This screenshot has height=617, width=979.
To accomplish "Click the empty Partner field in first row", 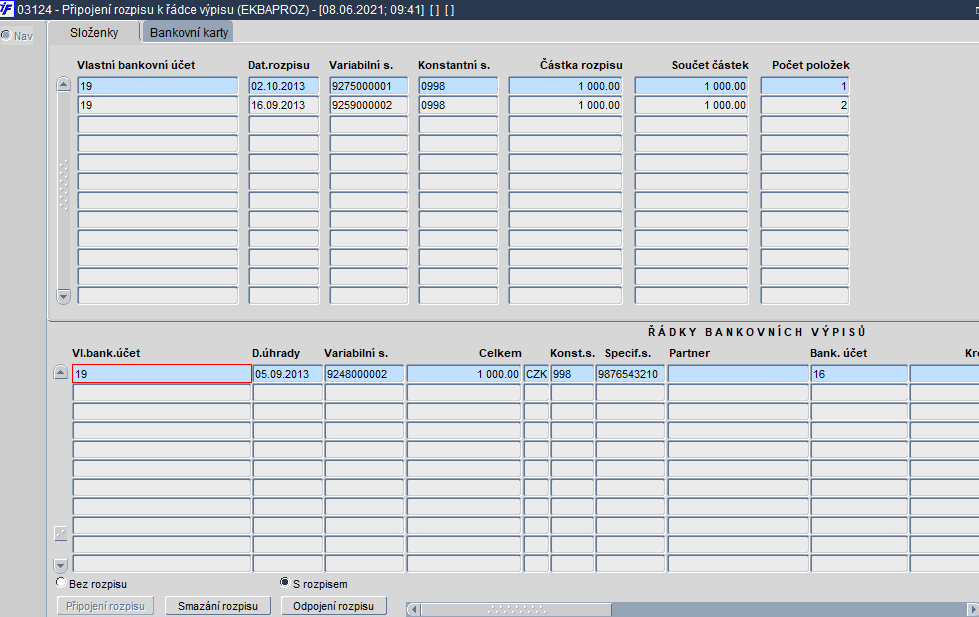I will click(739, 373).
